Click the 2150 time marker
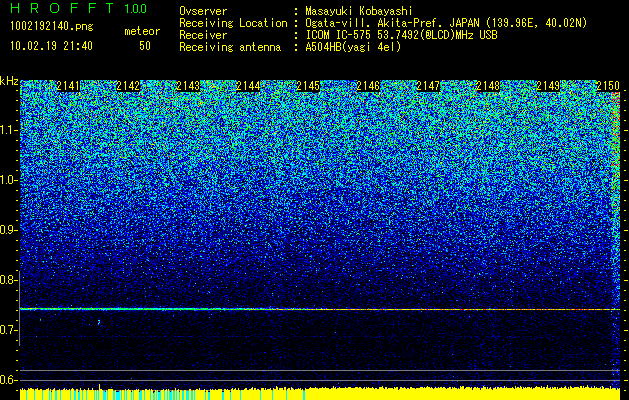Image resolution: width=629 pixels, height=400 pixels. coord(608,86)
